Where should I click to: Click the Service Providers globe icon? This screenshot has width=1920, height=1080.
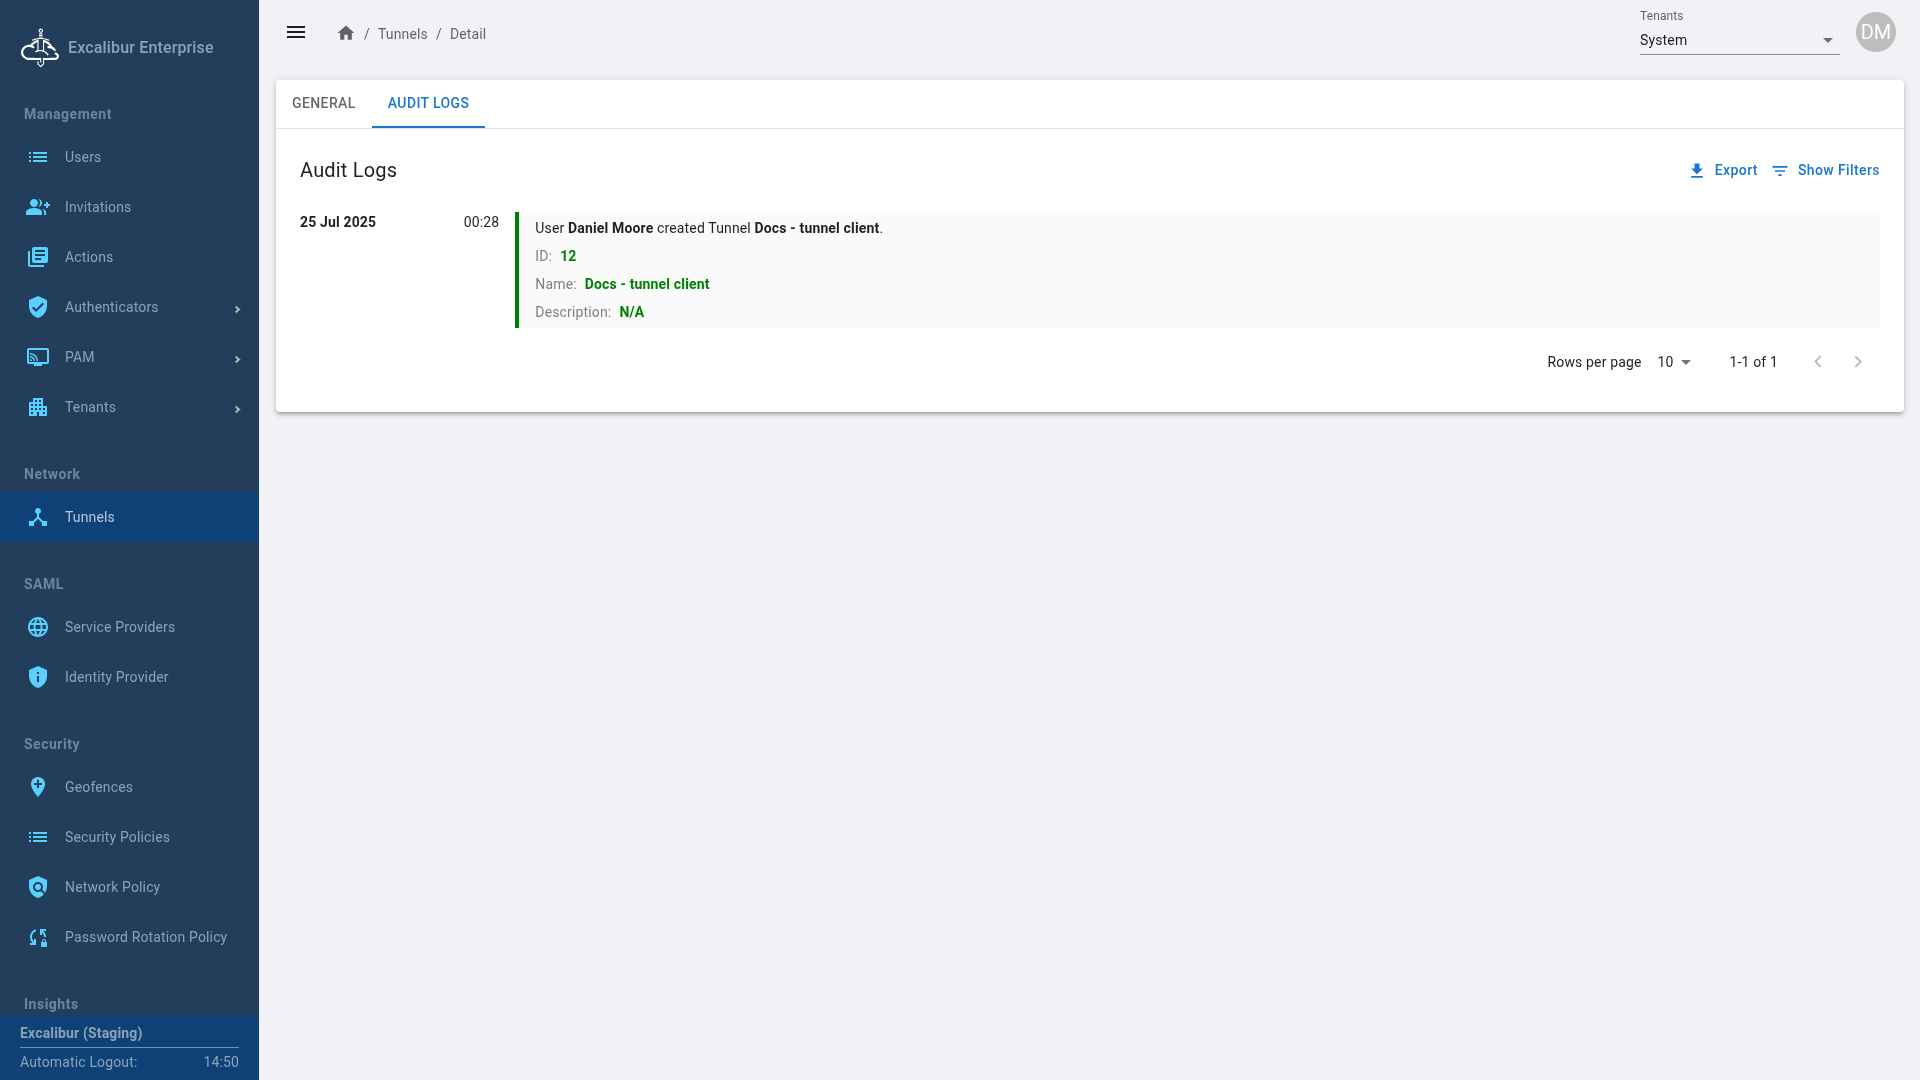click(38, 627)
